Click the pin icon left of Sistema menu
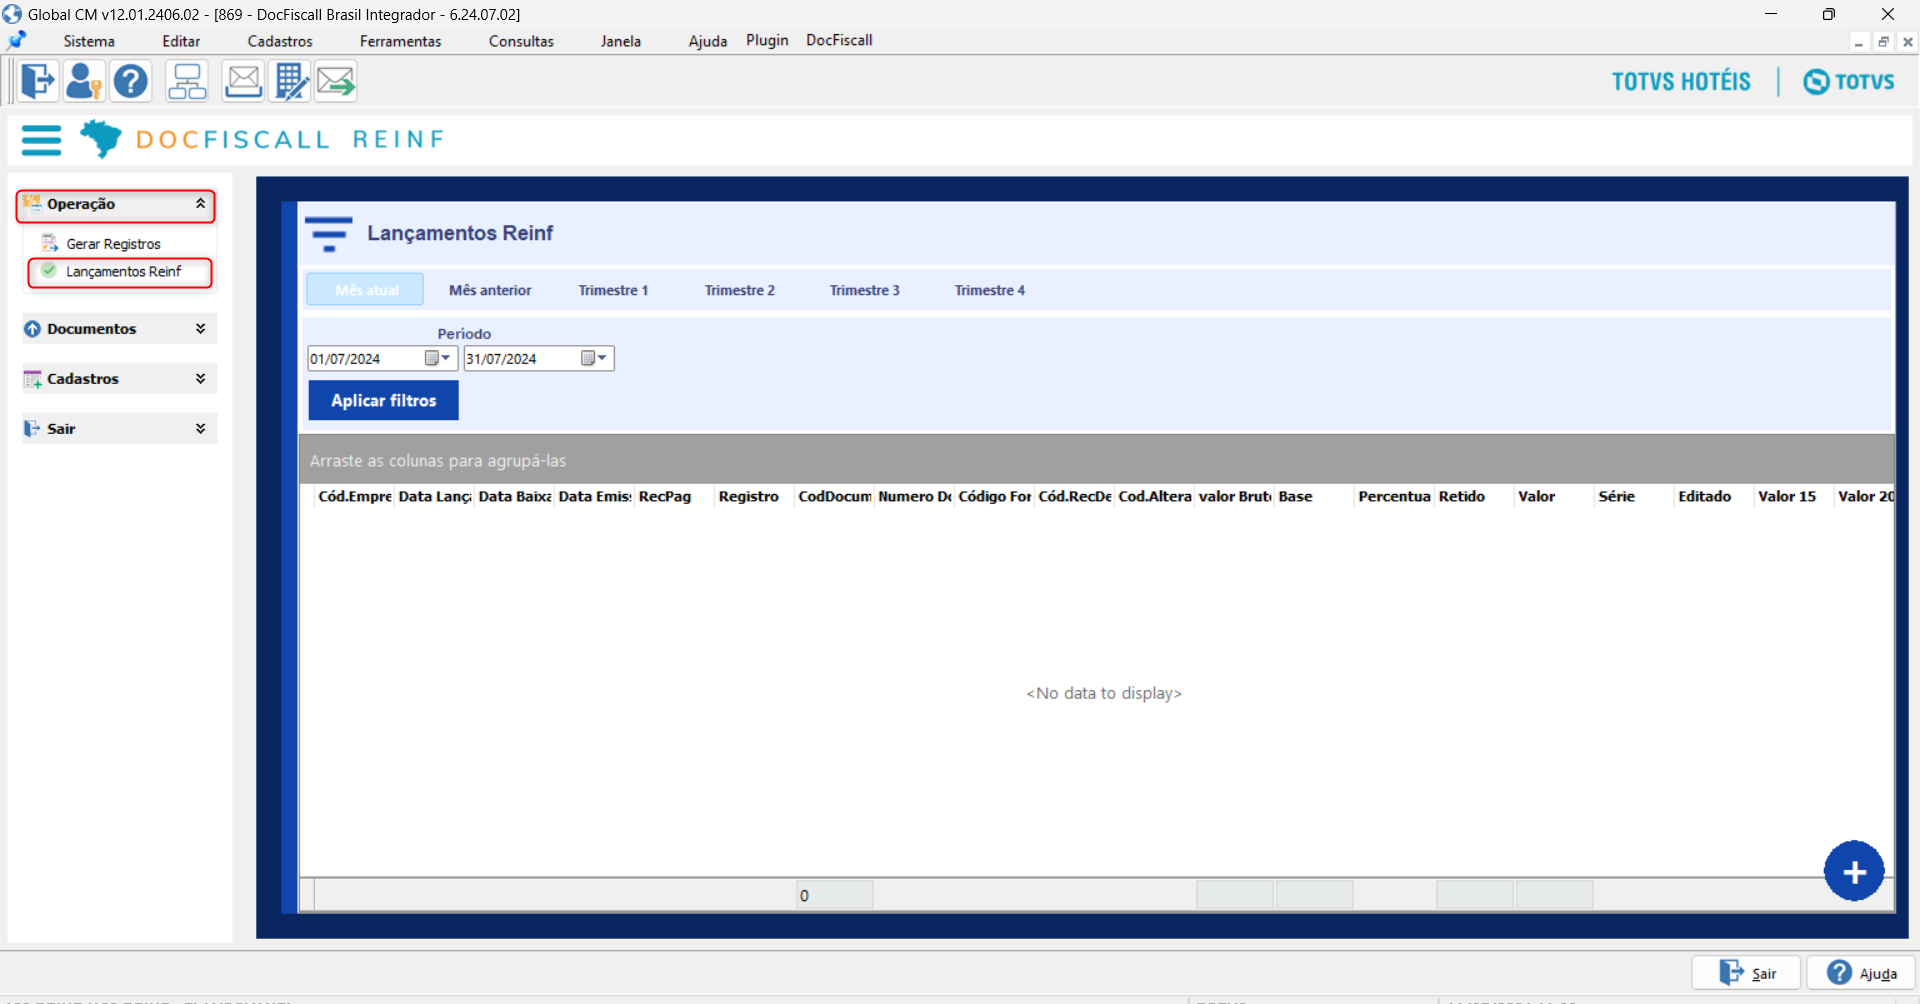 [x=17, y=40]
